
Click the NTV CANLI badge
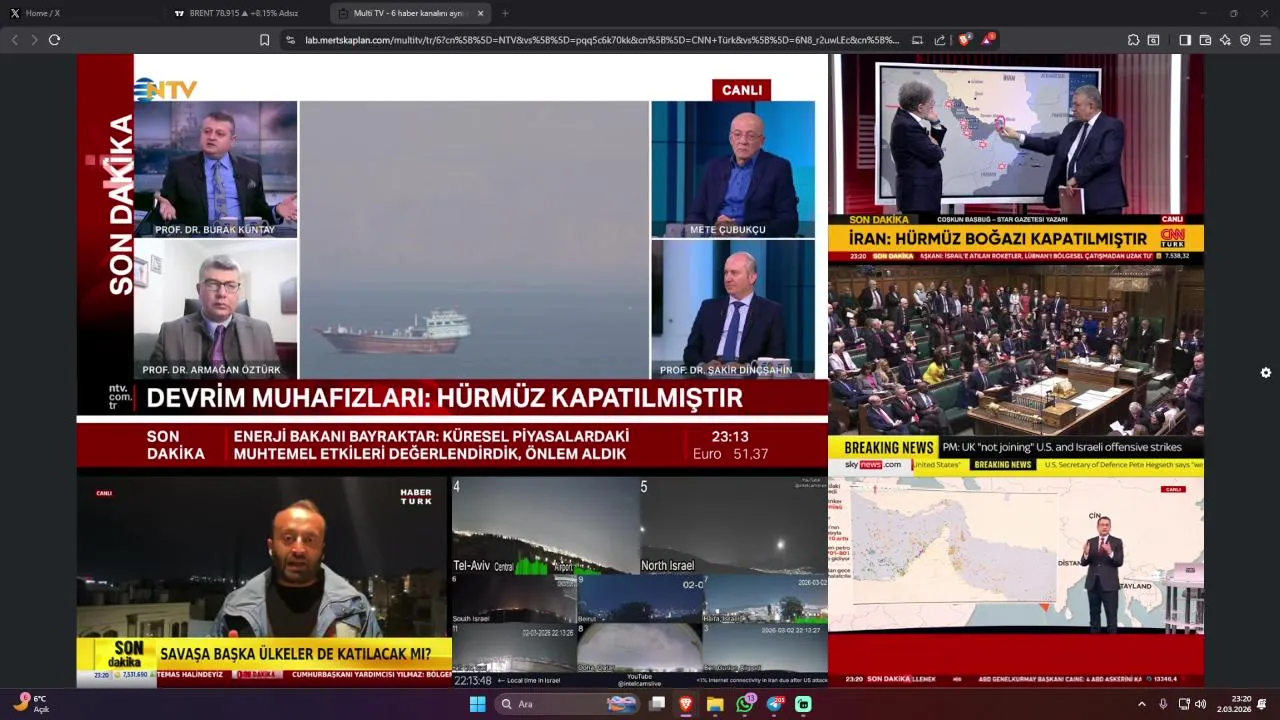(x=742, y=90)
